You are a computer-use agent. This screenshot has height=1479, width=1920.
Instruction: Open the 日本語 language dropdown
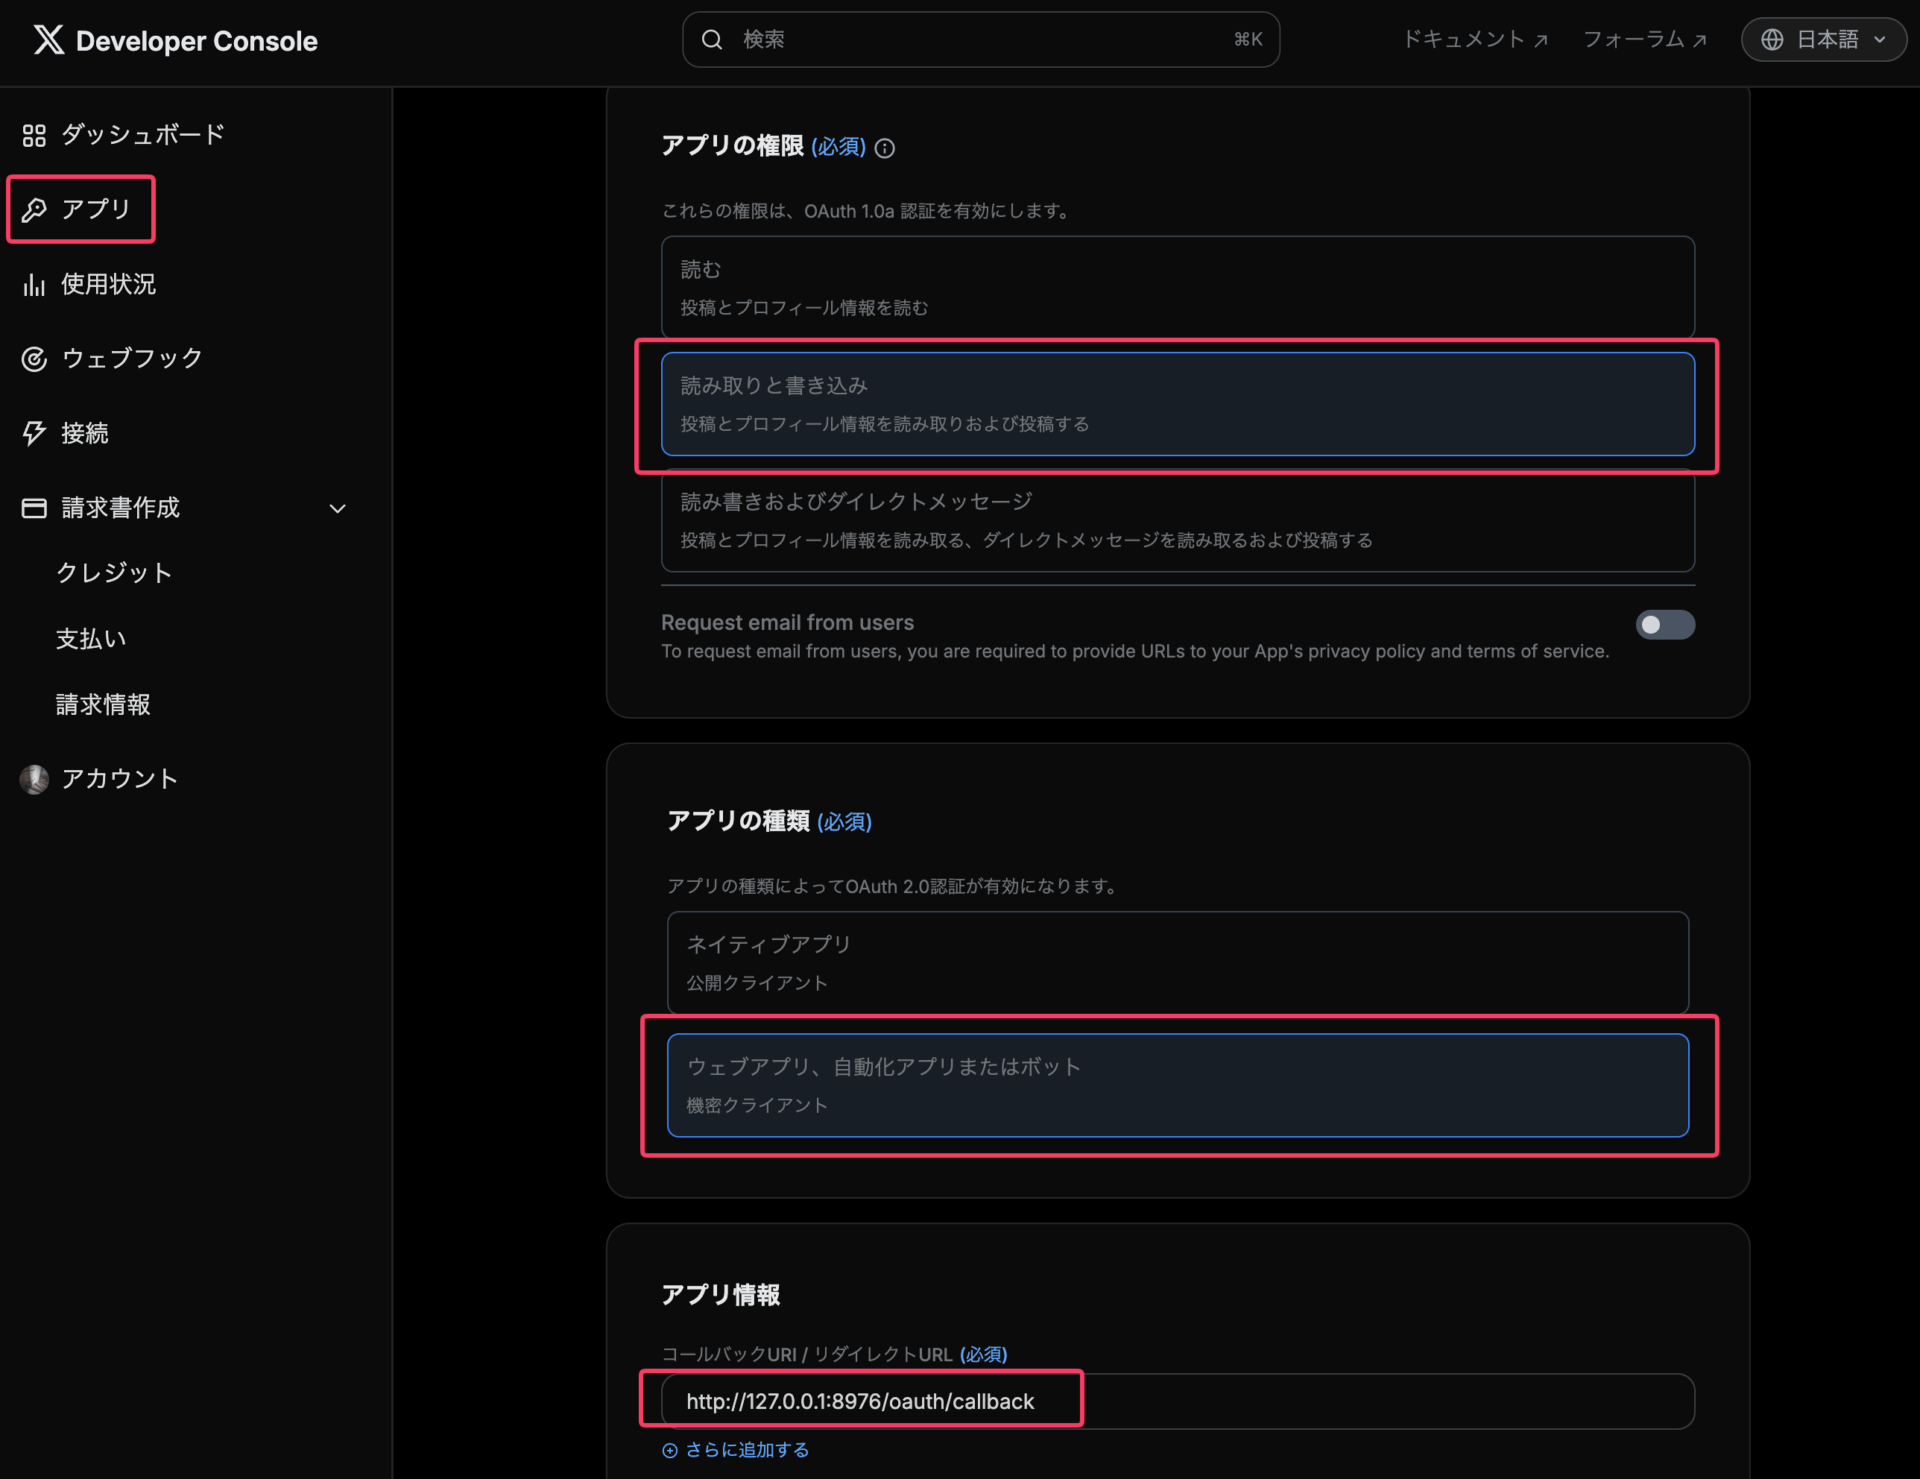click(x=1822, y=39)
